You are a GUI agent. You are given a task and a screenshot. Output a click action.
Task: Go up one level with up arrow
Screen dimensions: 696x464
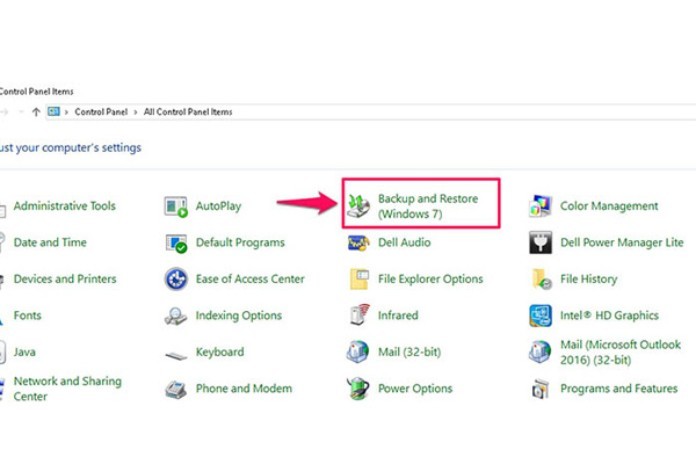coord(36,112)
